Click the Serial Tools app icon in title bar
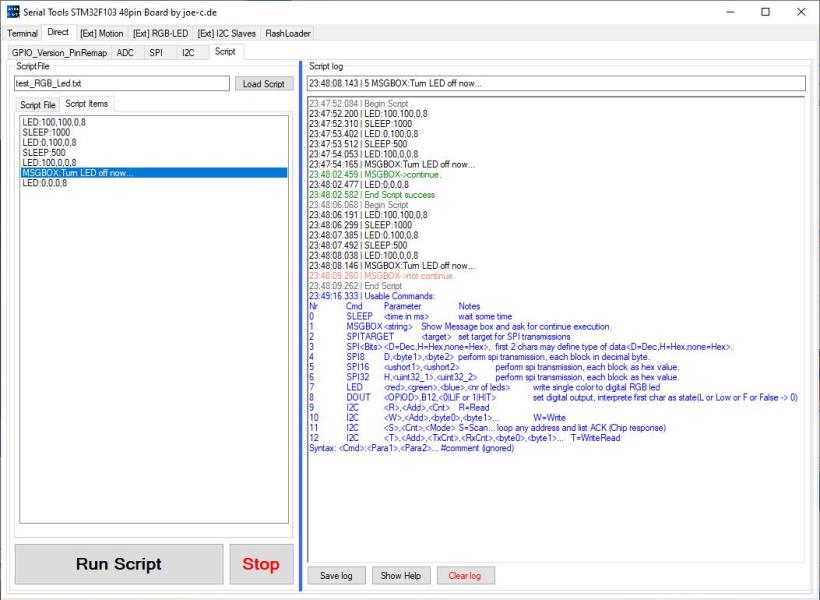 (12, 12)
